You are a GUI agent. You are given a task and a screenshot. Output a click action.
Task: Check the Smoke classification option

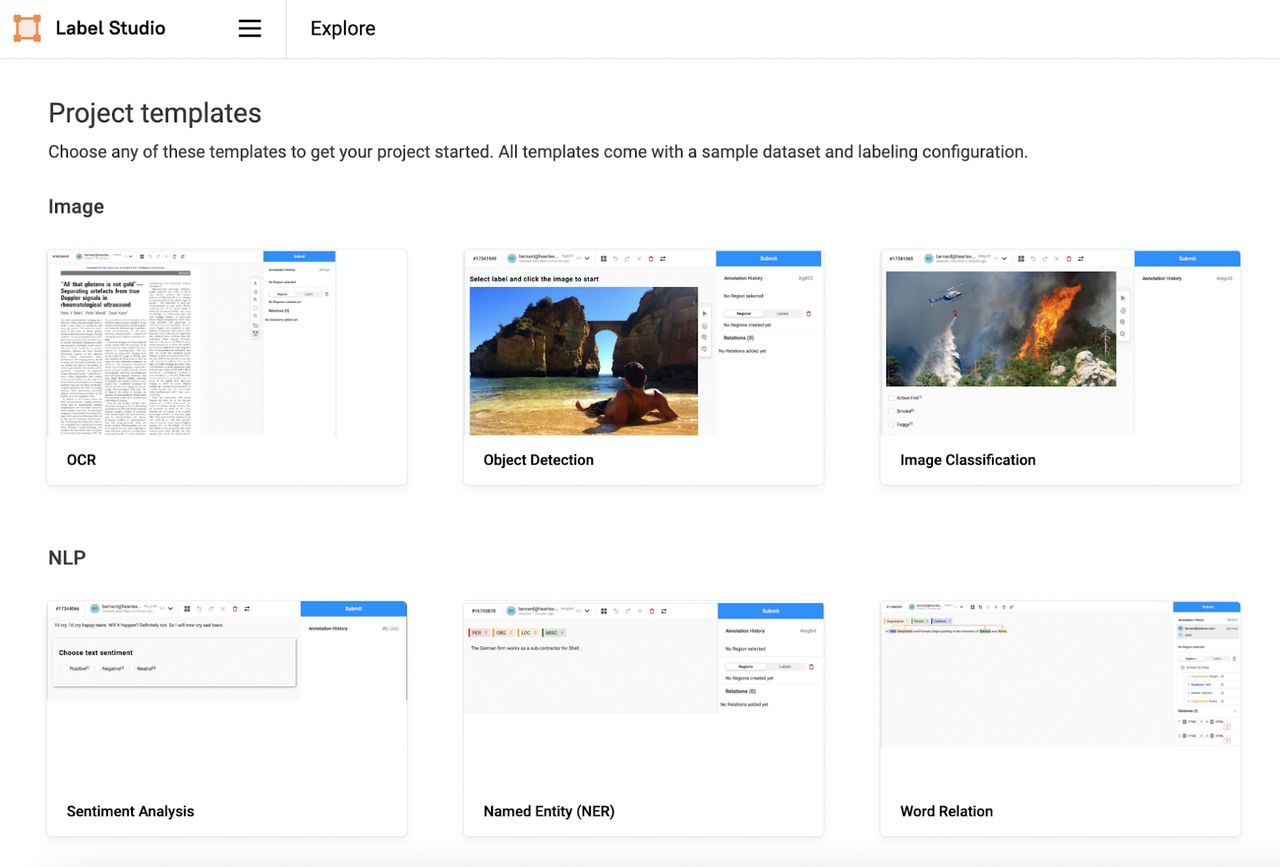pyautogui.click(x=891, y=412)
